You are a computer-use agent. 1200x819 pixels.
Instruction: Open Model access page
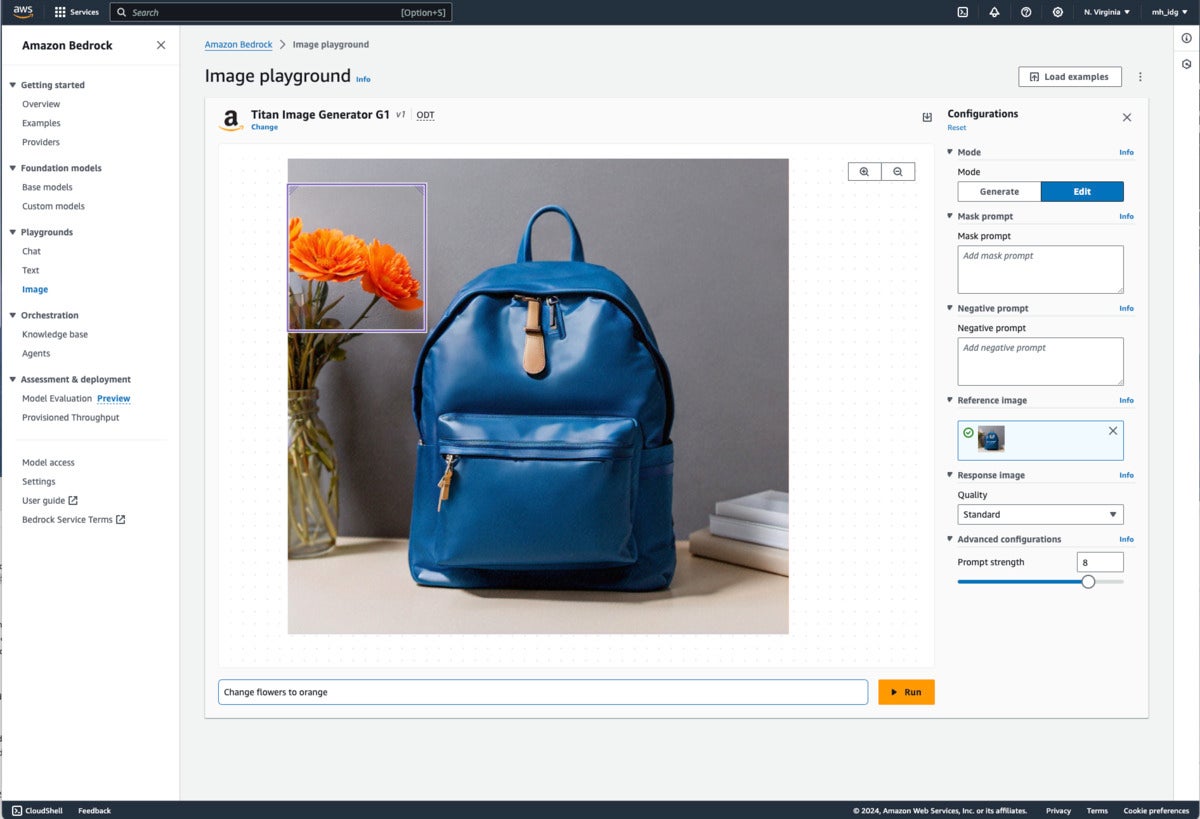click(48, 462)
